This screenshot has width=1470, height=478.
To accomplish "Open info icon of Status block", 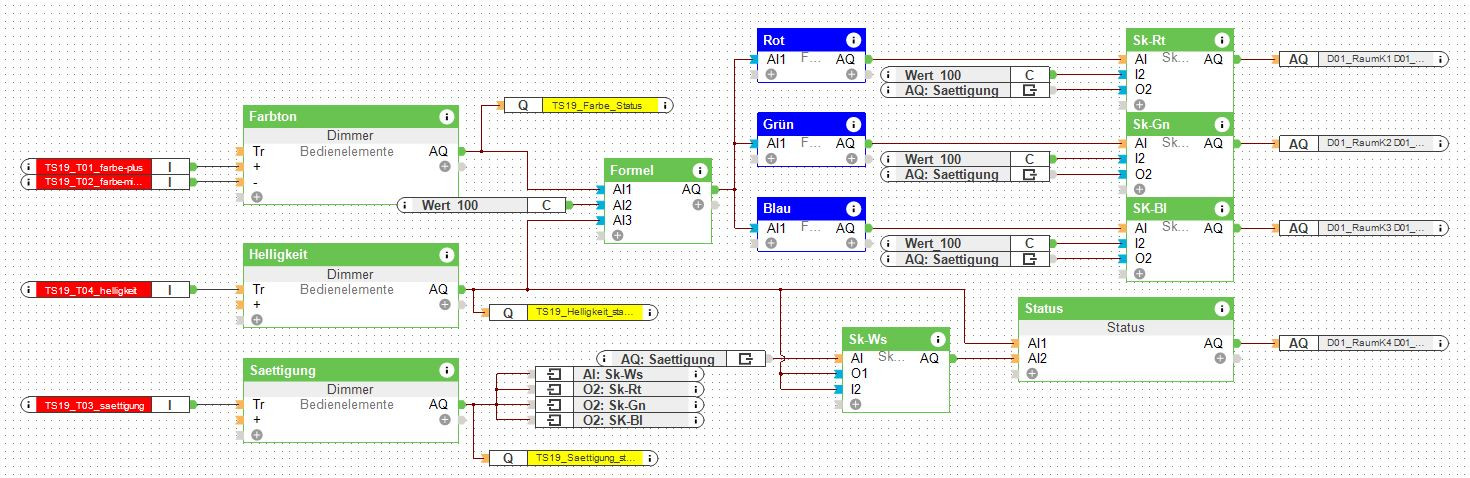I will click(x=1221, y=309).
